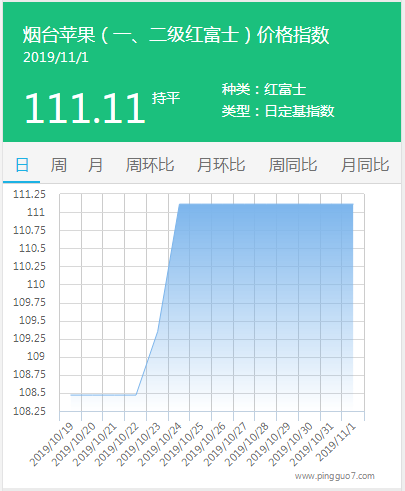
Task: Click the x-axis date 2019/10/24
Action: point(160,444)
